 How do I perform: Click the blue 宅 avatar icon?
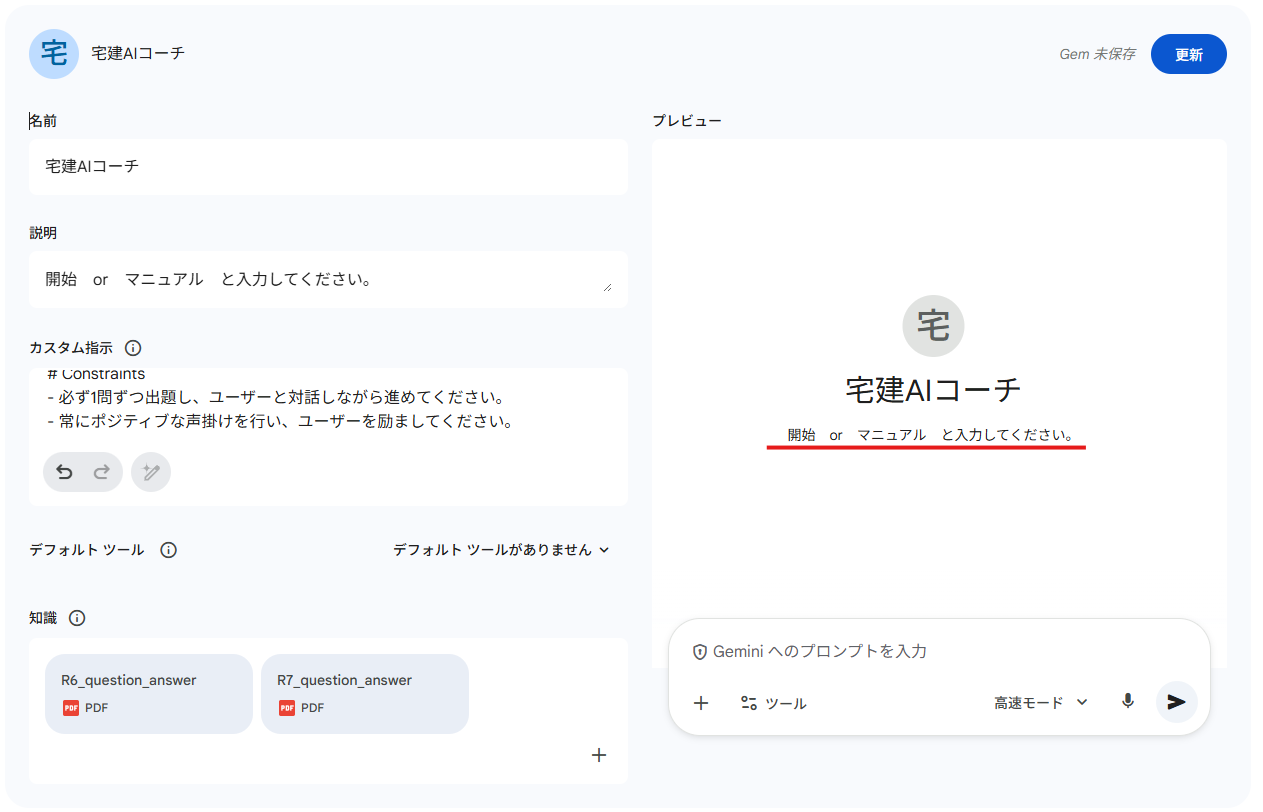click(54, 54)
